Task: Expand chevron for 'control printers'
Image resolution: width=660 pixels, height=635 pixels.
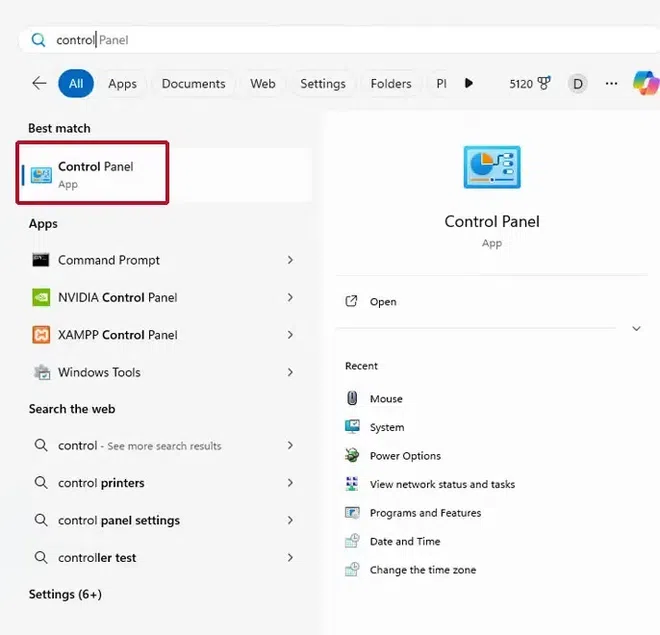Action: 290,483
